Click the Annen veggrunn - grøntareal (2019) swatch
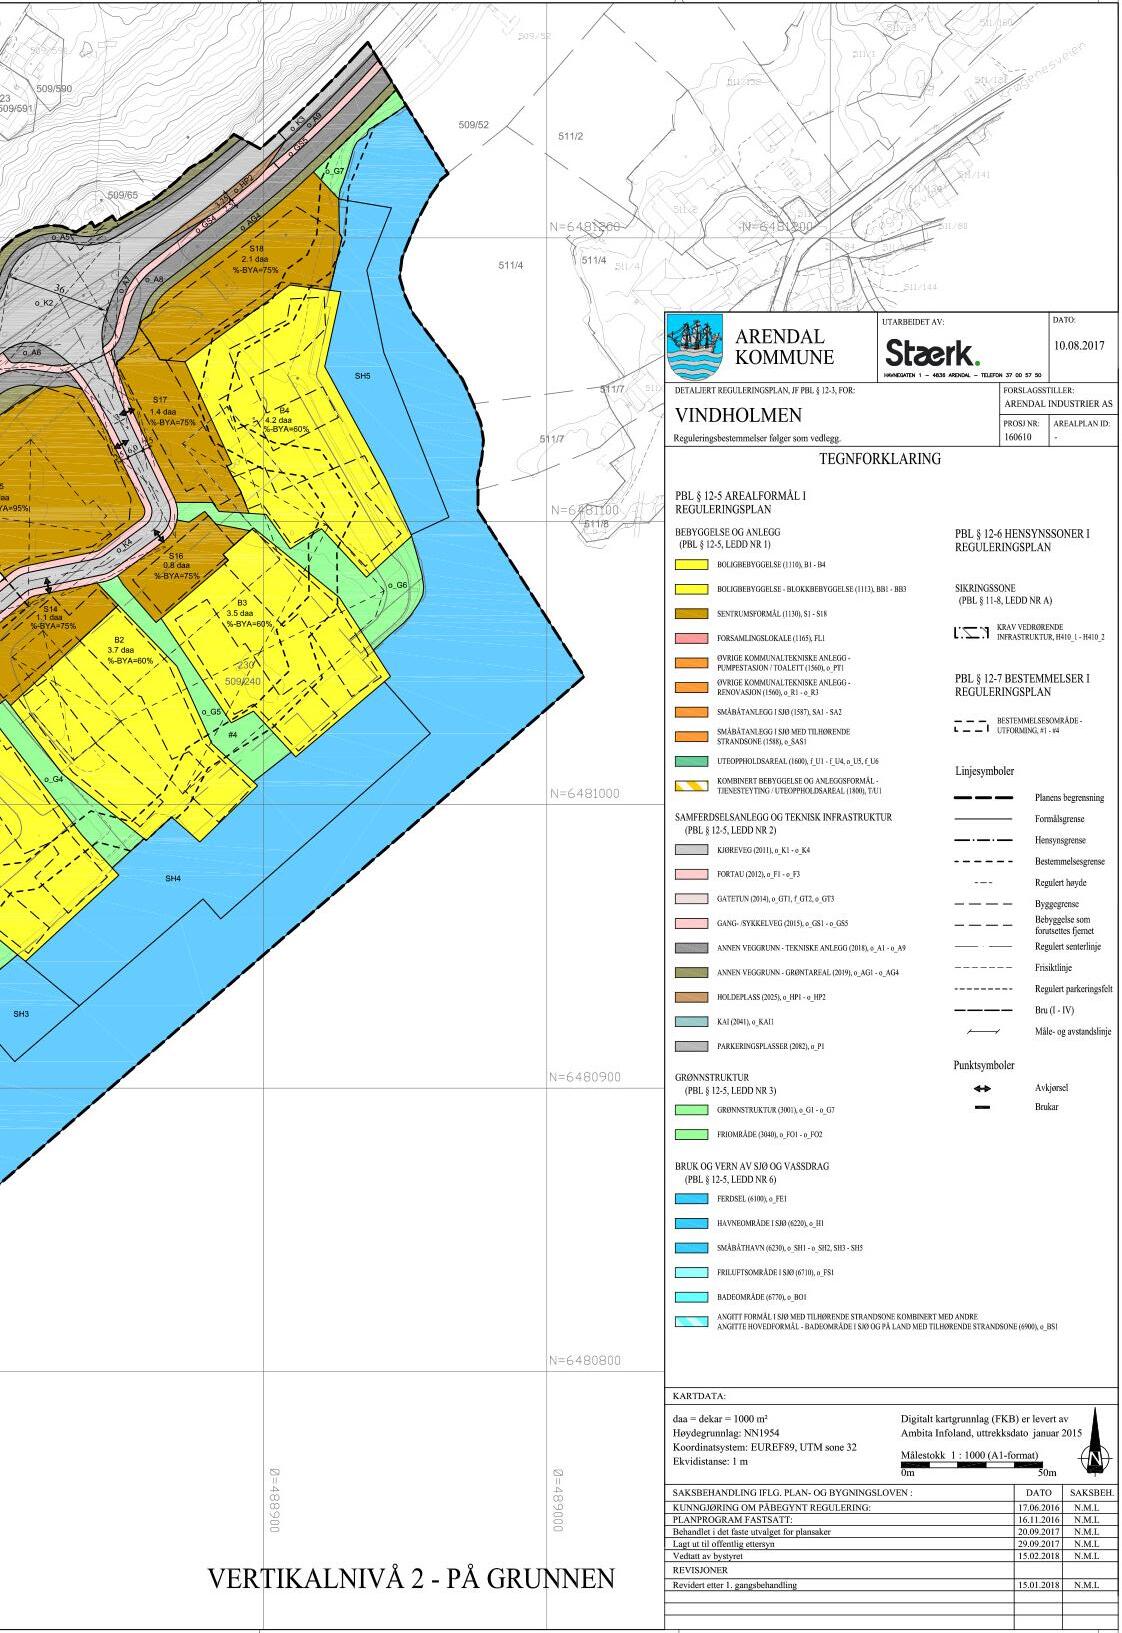 692,972
